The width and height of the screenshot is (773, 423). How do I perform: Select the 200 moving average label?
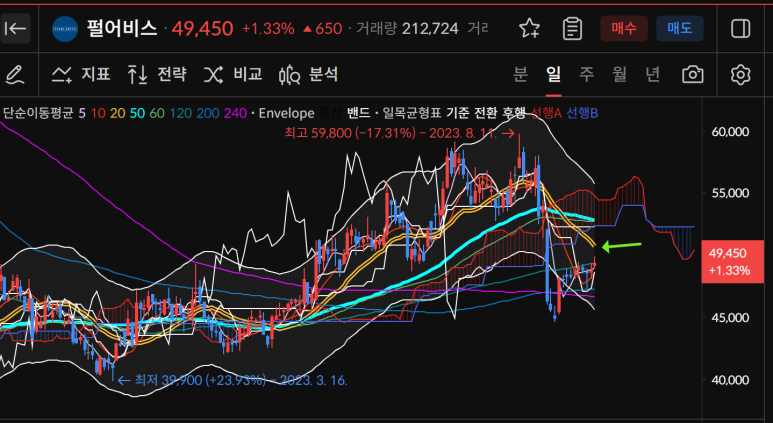click(x=208, y=113)
